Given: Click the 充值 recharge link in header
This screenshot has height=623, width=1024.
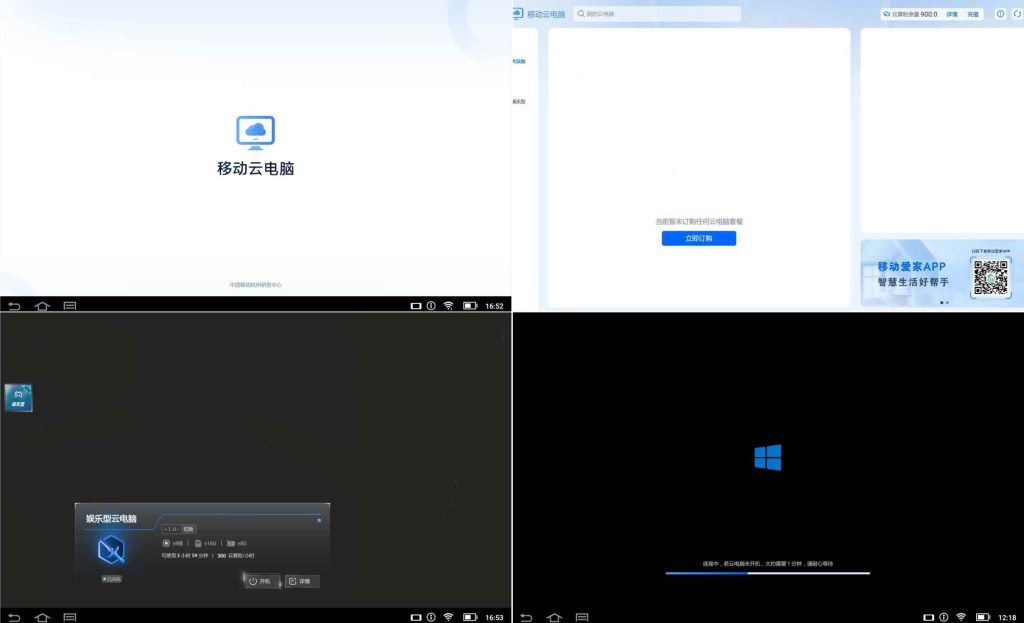Looking at the screenshot, I should (x=973, y=14).
